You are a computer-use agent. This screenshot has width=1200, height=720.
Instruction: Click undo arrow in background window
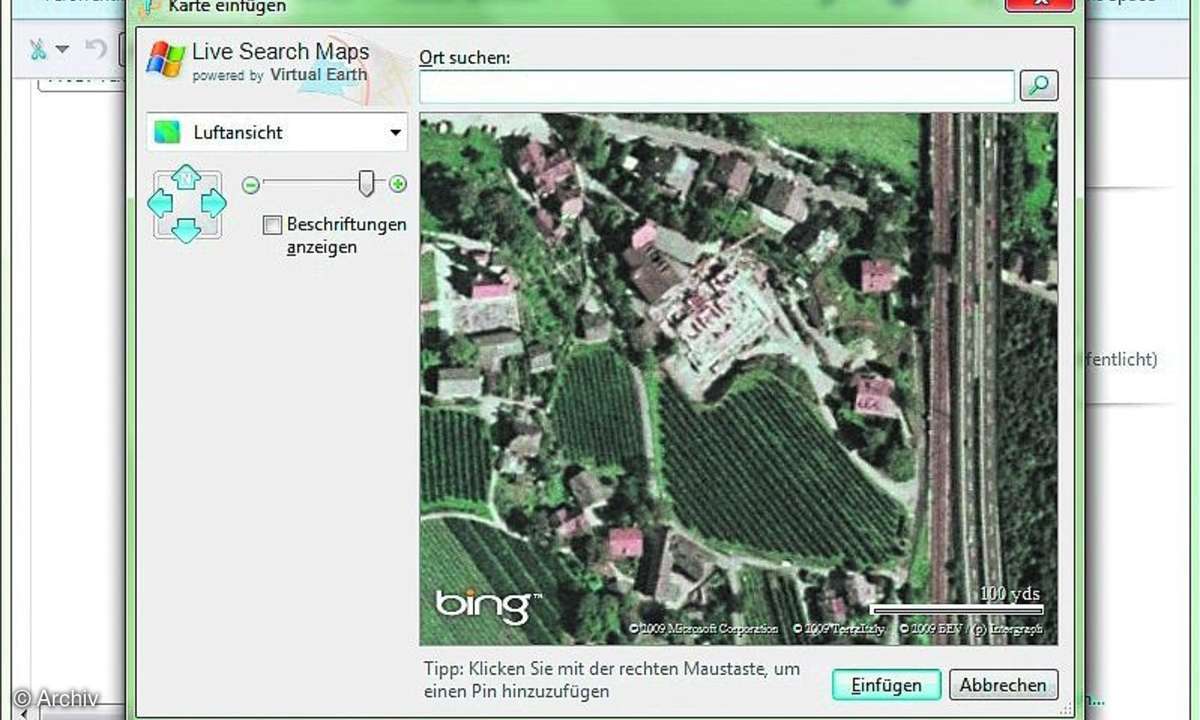pos(95,49)
